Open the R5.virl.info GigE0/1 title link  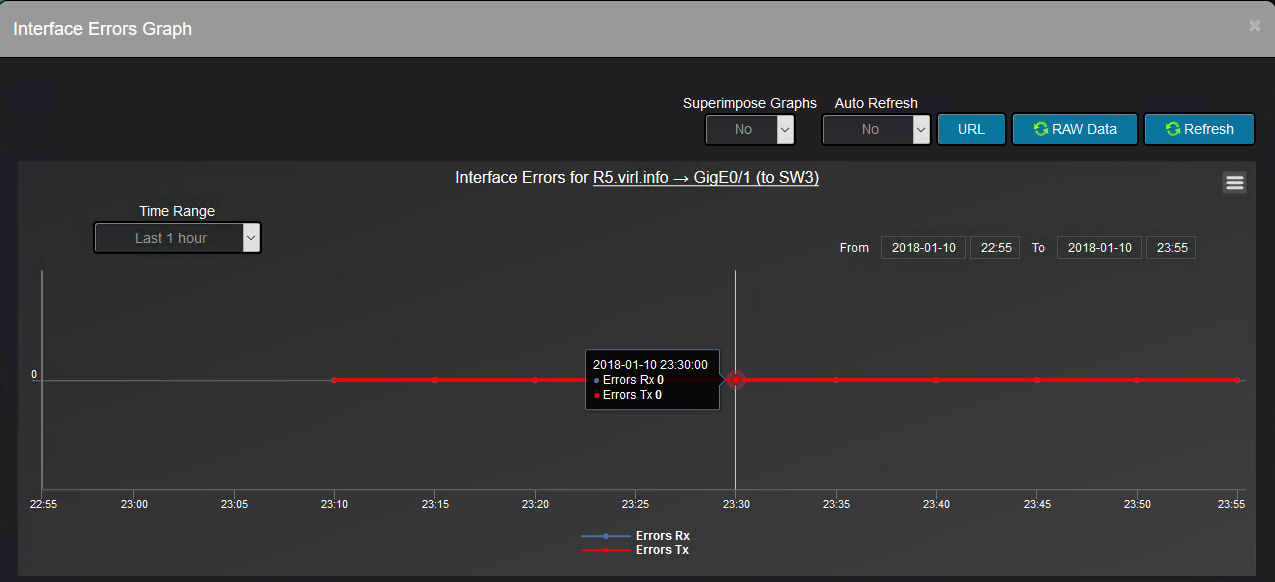[706, 178]
